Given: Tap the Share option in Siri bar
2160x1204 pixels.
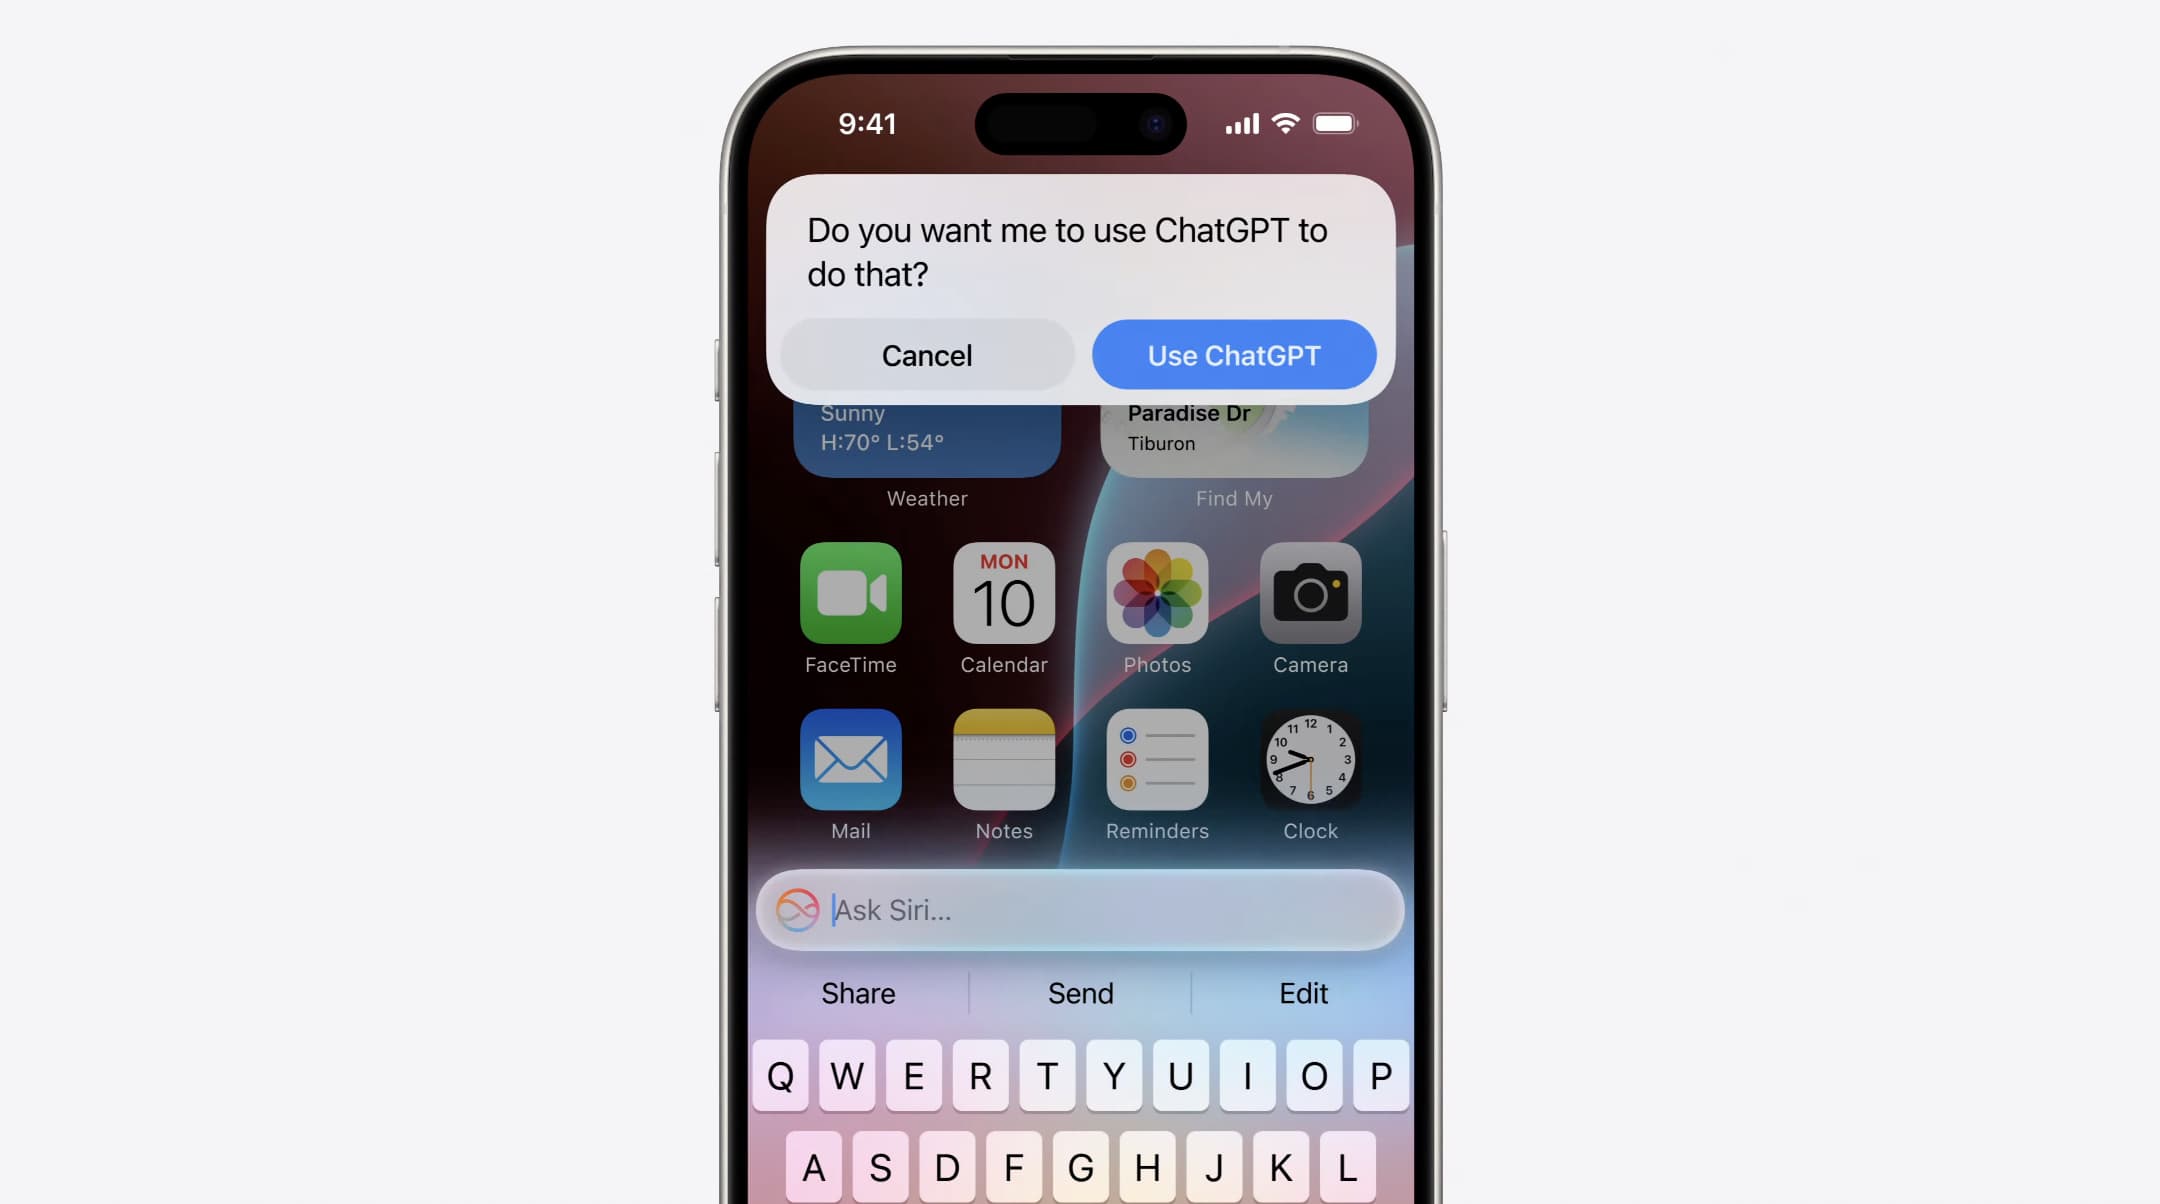Looking at the screenshot, I should [857, 993].
